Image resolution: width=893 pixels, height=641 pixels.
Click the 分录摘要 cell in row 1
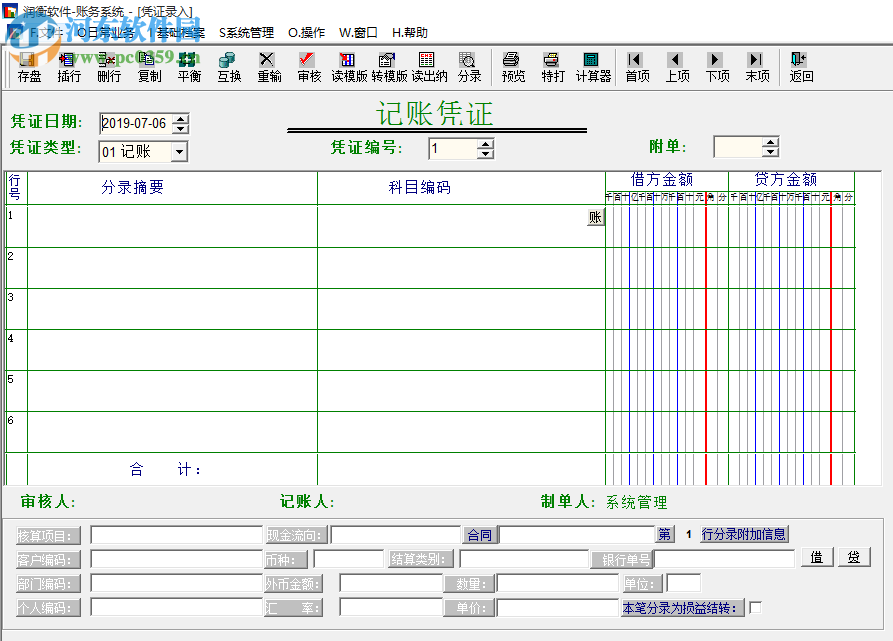click(172, 227)
